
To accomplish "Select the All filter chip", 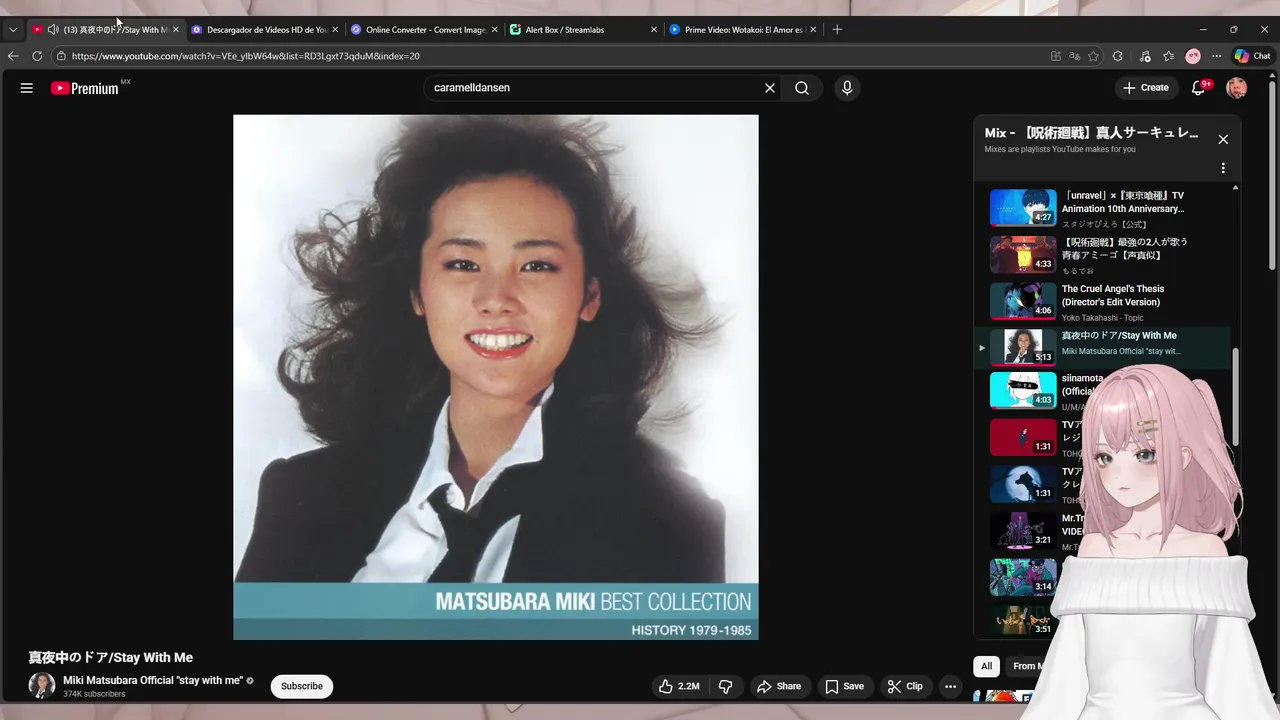I will [x=986, y=666].
